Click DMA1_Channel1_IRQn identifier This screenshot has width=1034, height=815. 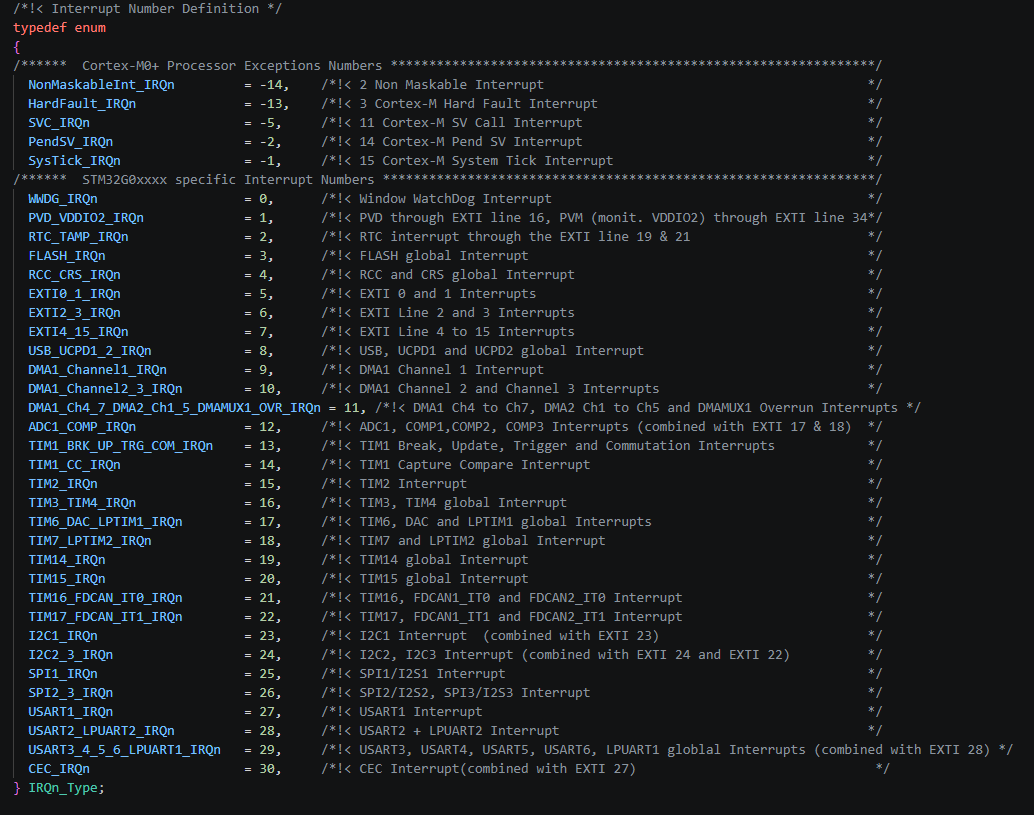tap(97, 371)
